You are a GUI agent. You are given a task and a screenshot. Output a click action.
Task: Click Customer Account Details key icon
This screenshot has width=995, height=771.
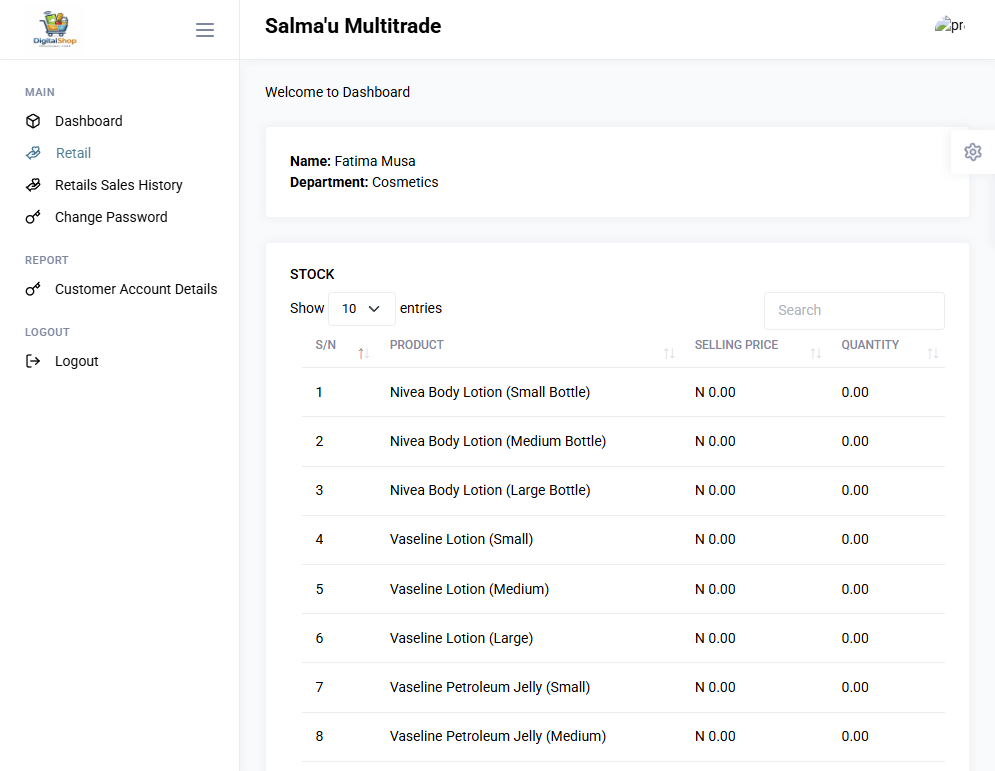(33, 289)
